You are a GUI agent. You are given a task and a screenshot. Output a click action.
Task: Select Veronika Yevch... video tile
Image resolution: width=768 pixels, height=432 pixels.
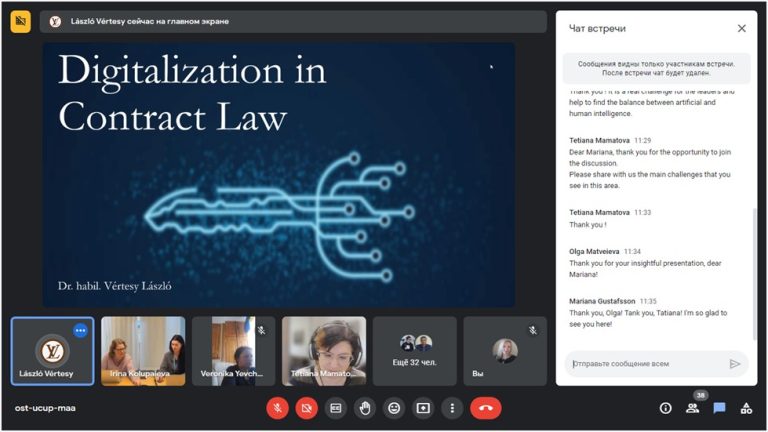(234, 351)
